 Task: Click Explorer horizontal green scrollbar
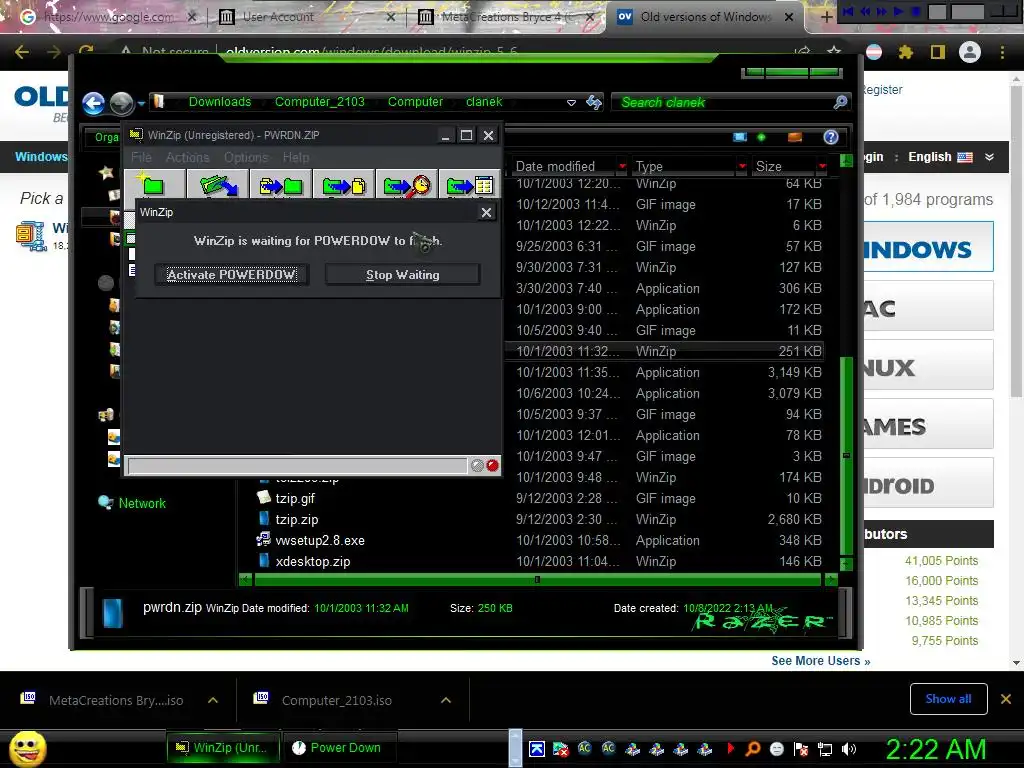pos(536,579)
